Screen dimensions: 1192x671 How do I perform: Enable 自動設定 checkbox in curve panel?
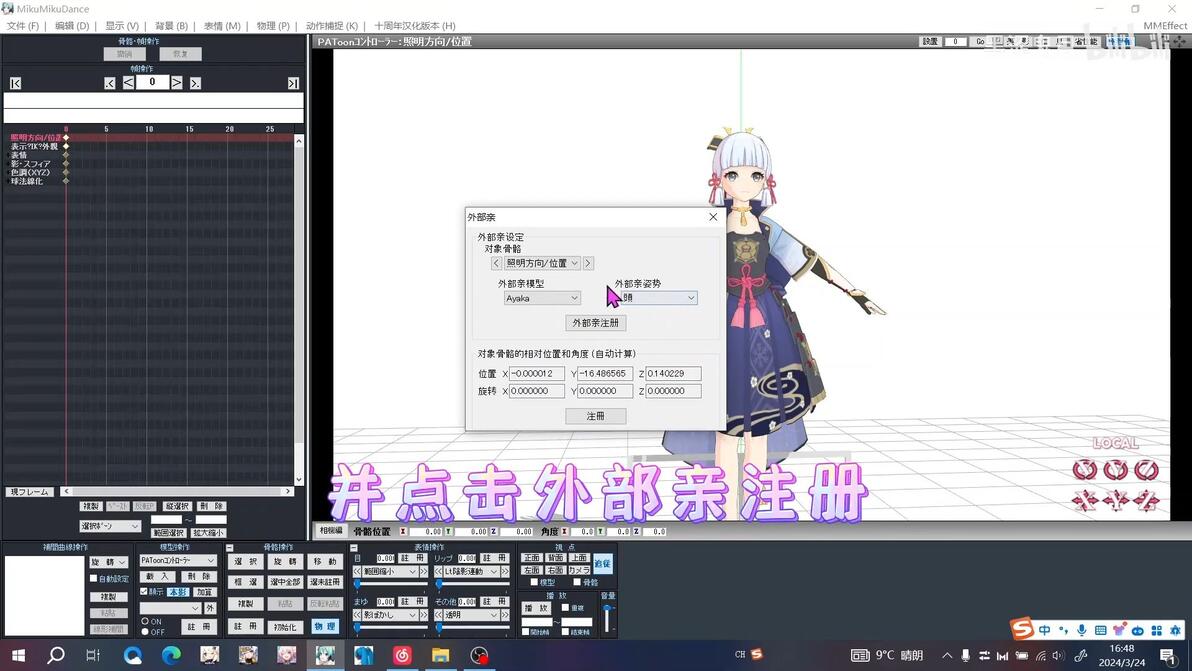click(94, 578)
